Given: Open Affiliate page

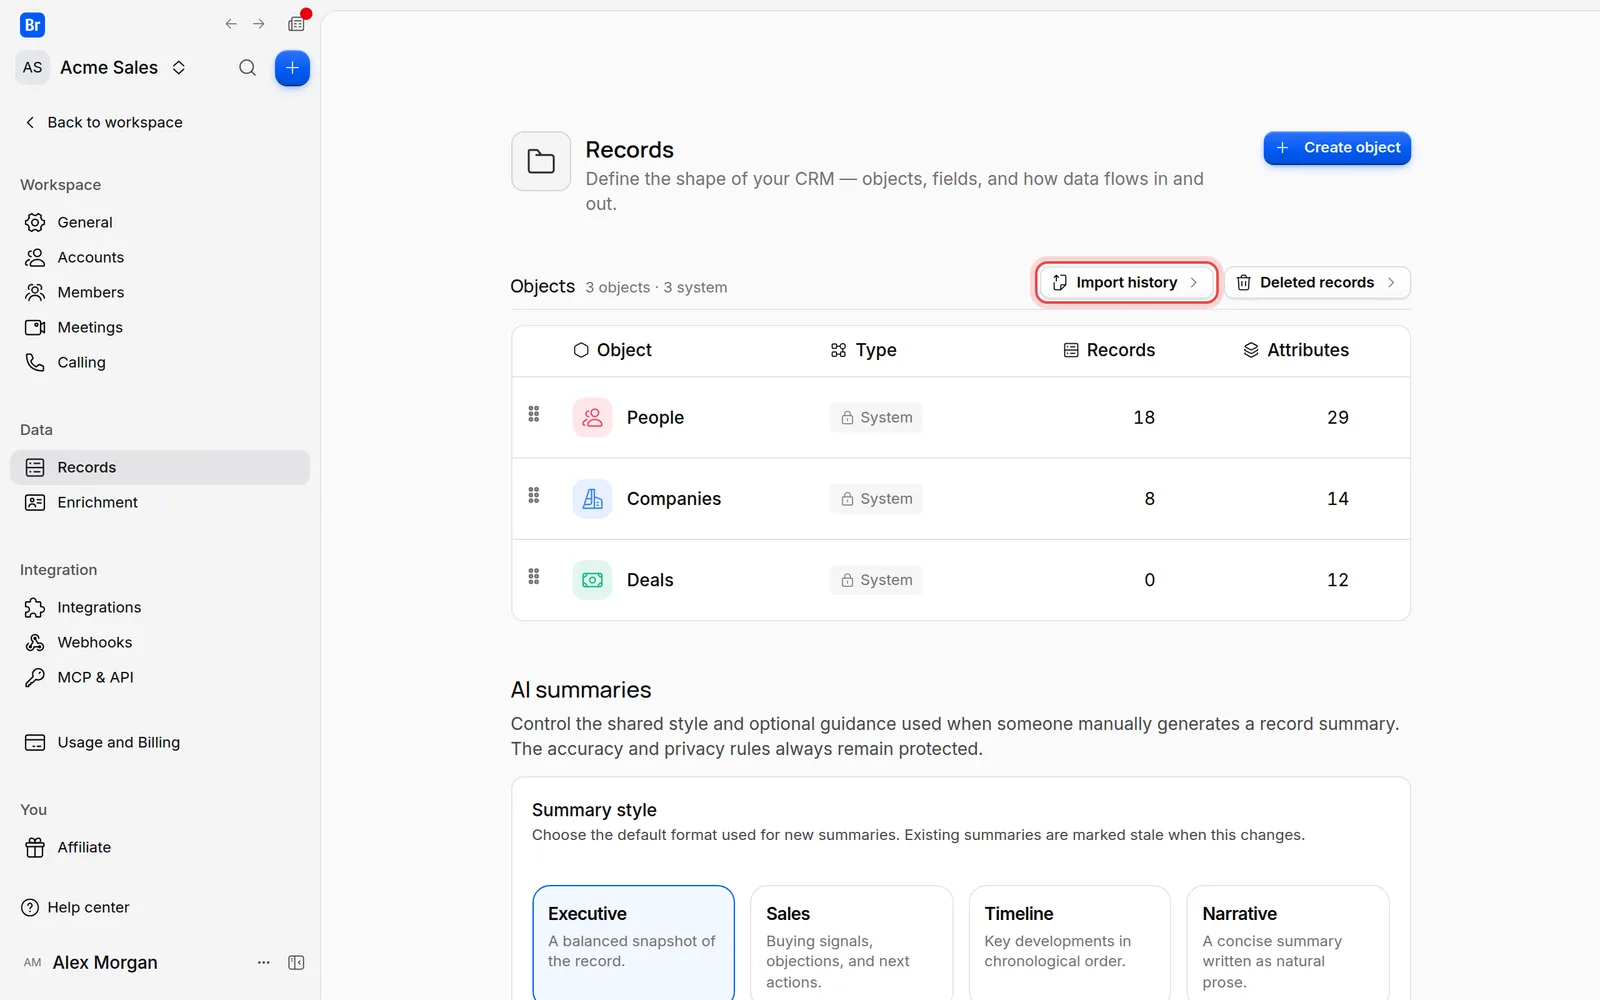Looking at the screenshot, I should tap(160, 847).
